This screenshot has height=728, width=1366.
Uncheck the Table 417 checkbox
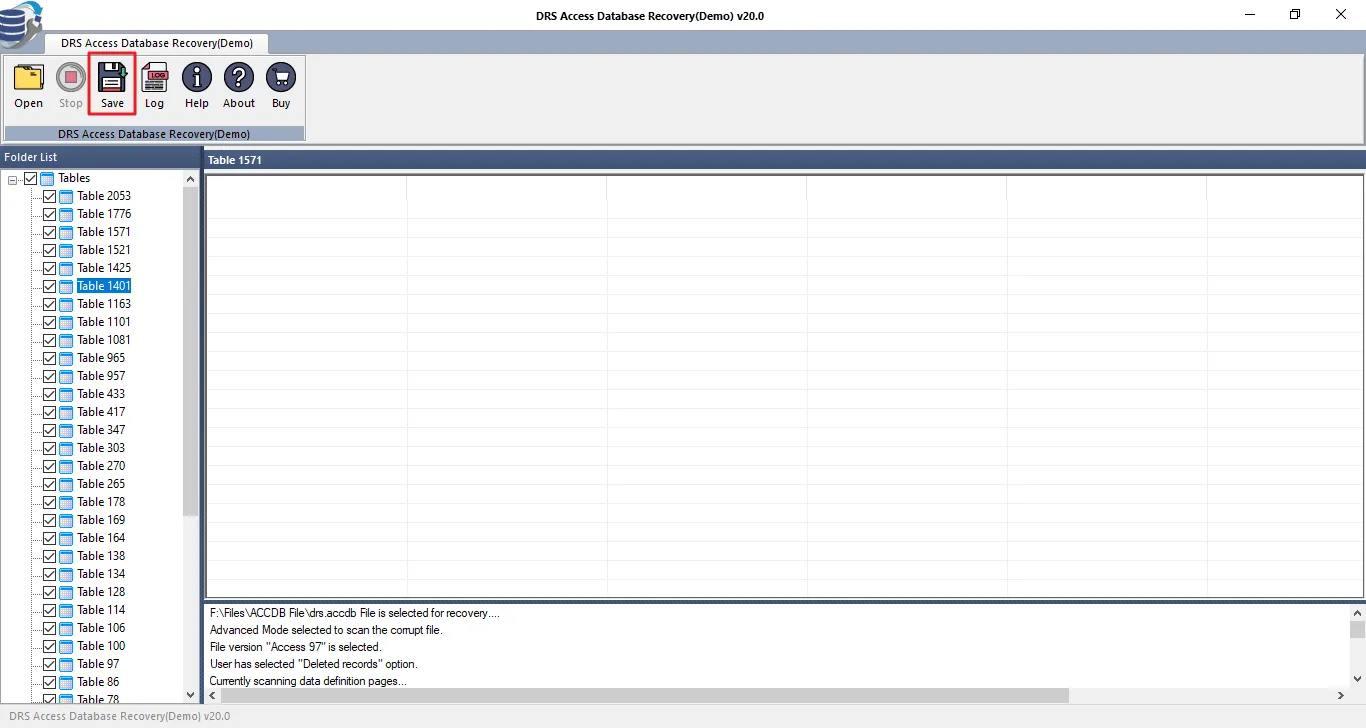[x=49, y=412]
